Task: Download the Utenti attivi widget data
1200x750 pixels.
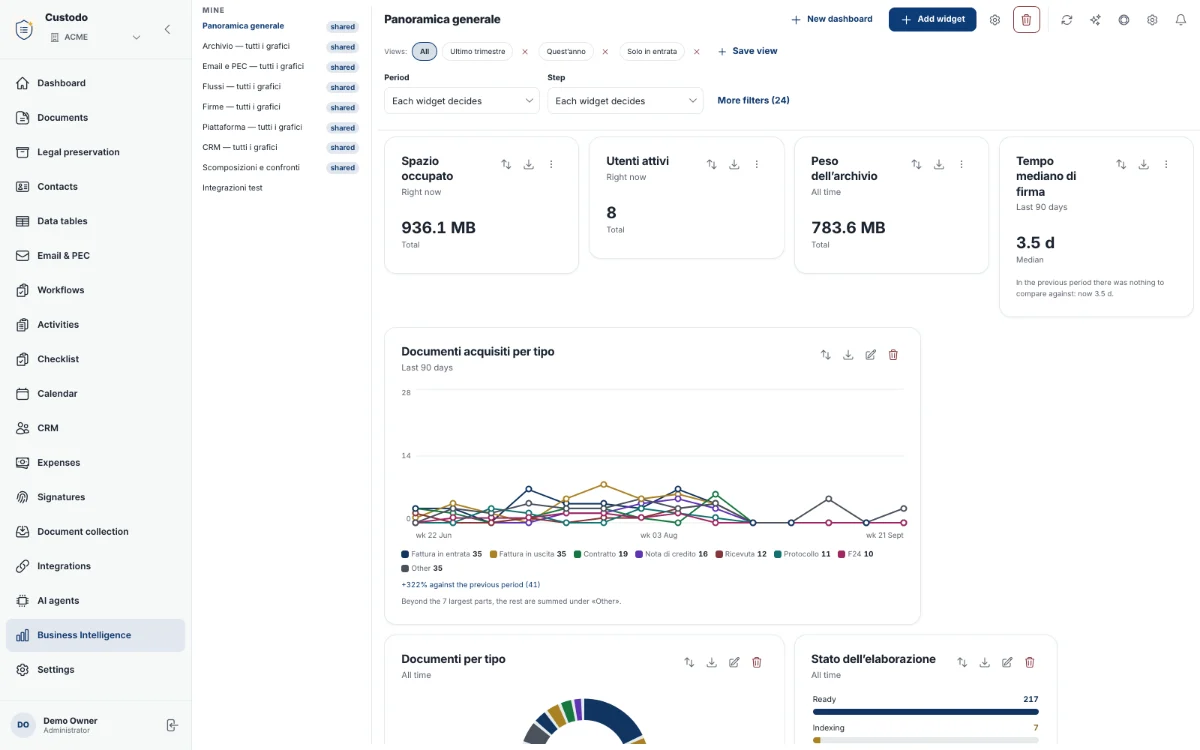Action: 734,164
